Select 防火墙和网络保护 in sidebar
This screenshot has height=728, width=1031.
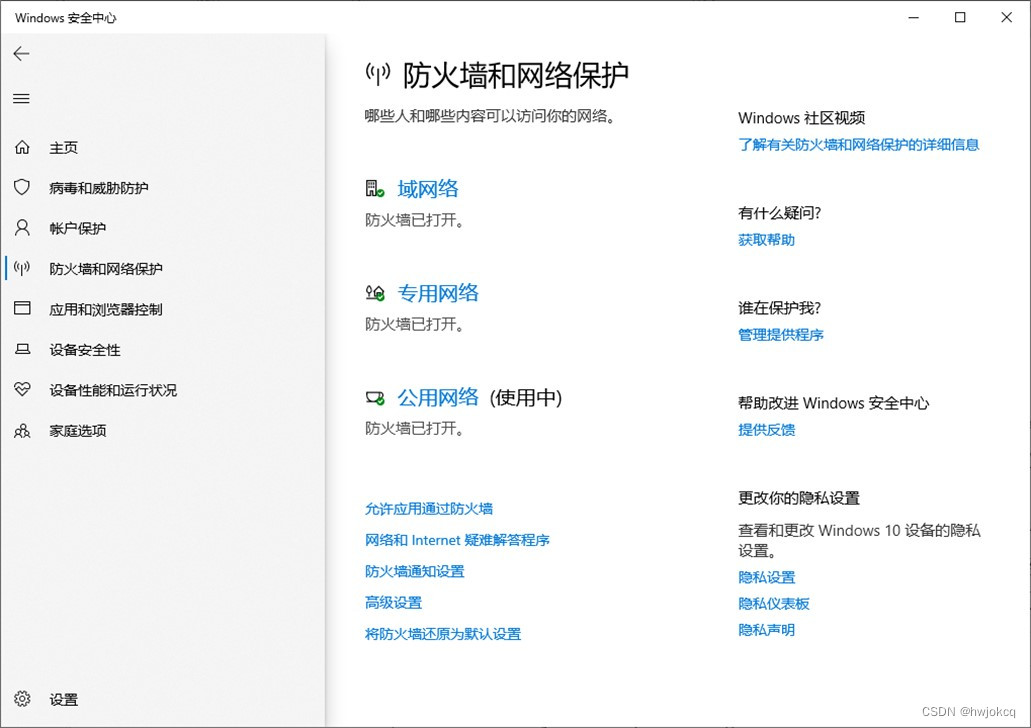tap(106, 269)
